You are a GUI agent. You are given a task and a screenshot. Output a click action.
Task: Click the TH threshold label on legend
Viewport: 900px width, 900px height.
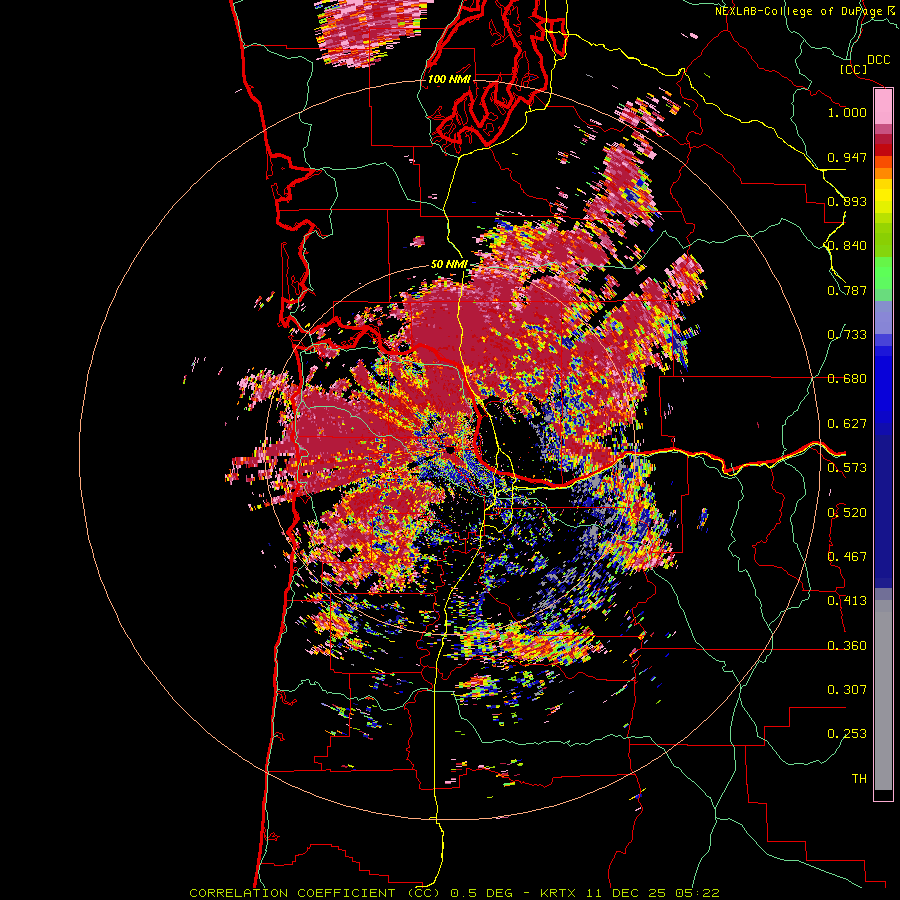(x=859, y=779)
